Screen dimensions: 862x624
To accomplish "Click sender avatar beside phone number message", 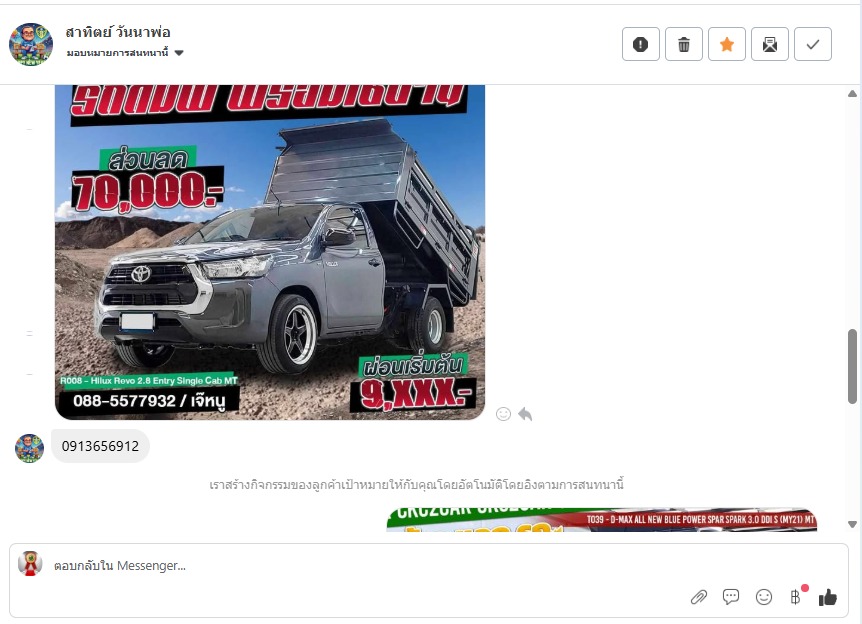I will pos(29,448).
